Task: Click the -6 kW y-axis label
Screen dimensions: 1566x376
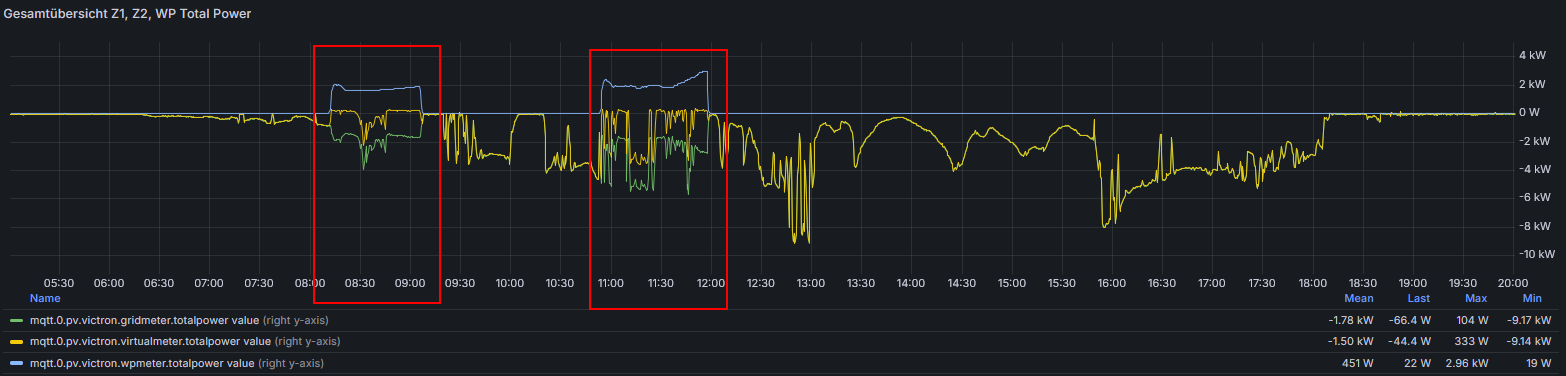Action: pyautogui.click(x=1536, y=198)
